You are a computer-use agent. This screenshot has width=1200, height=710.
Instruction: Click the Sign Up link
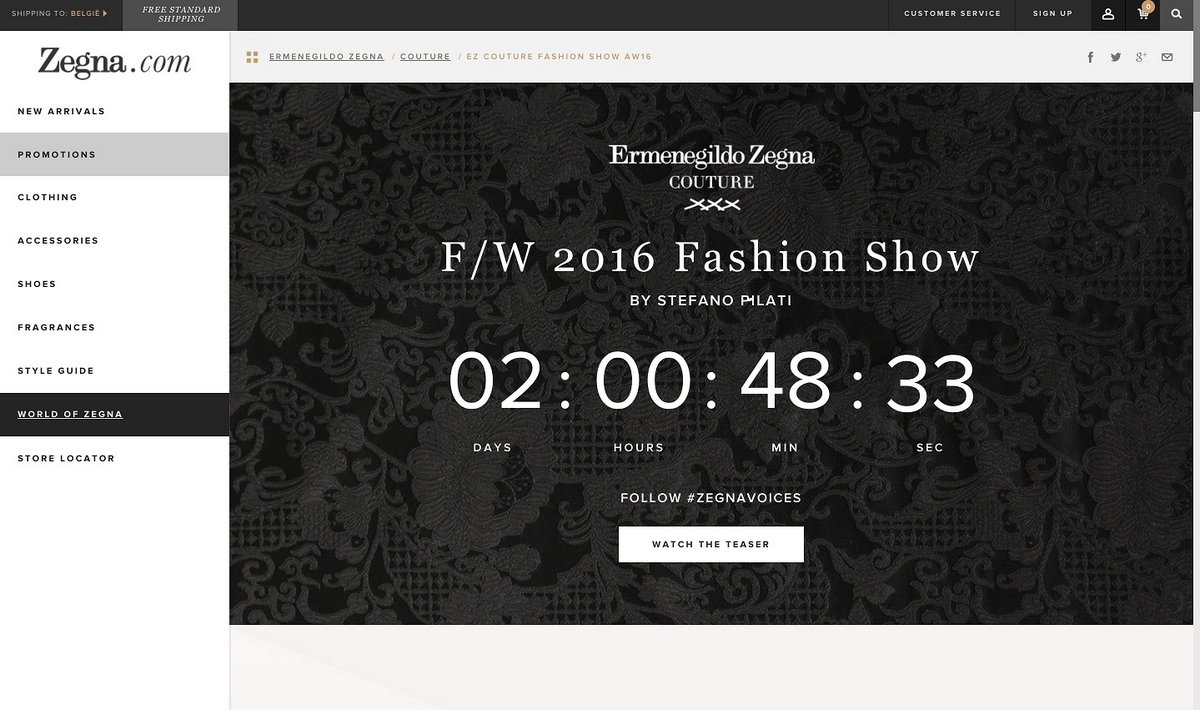(x=1052, y=14)
